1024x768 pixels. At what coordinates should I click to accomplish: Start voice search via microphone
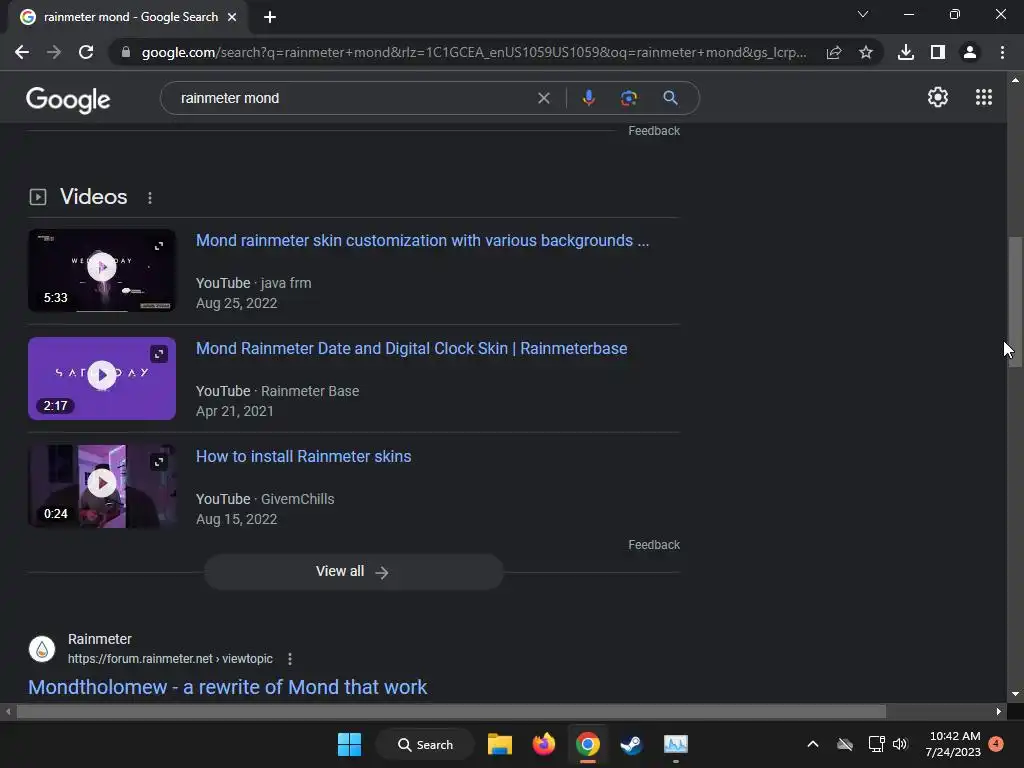tap(588, 98)
